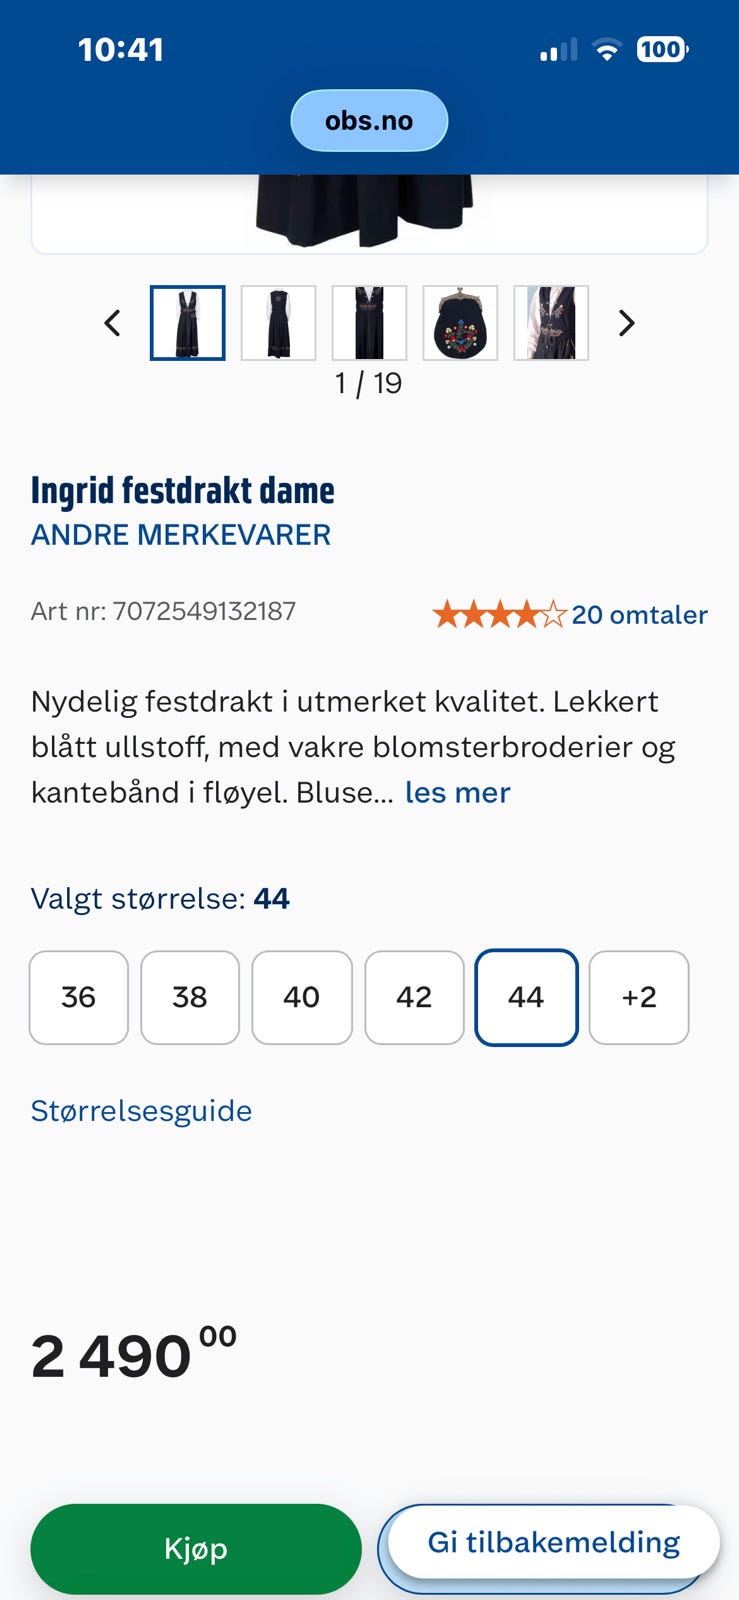The image size is (739, 1600).
Task: Select size 40
Action: coord(302,997)
